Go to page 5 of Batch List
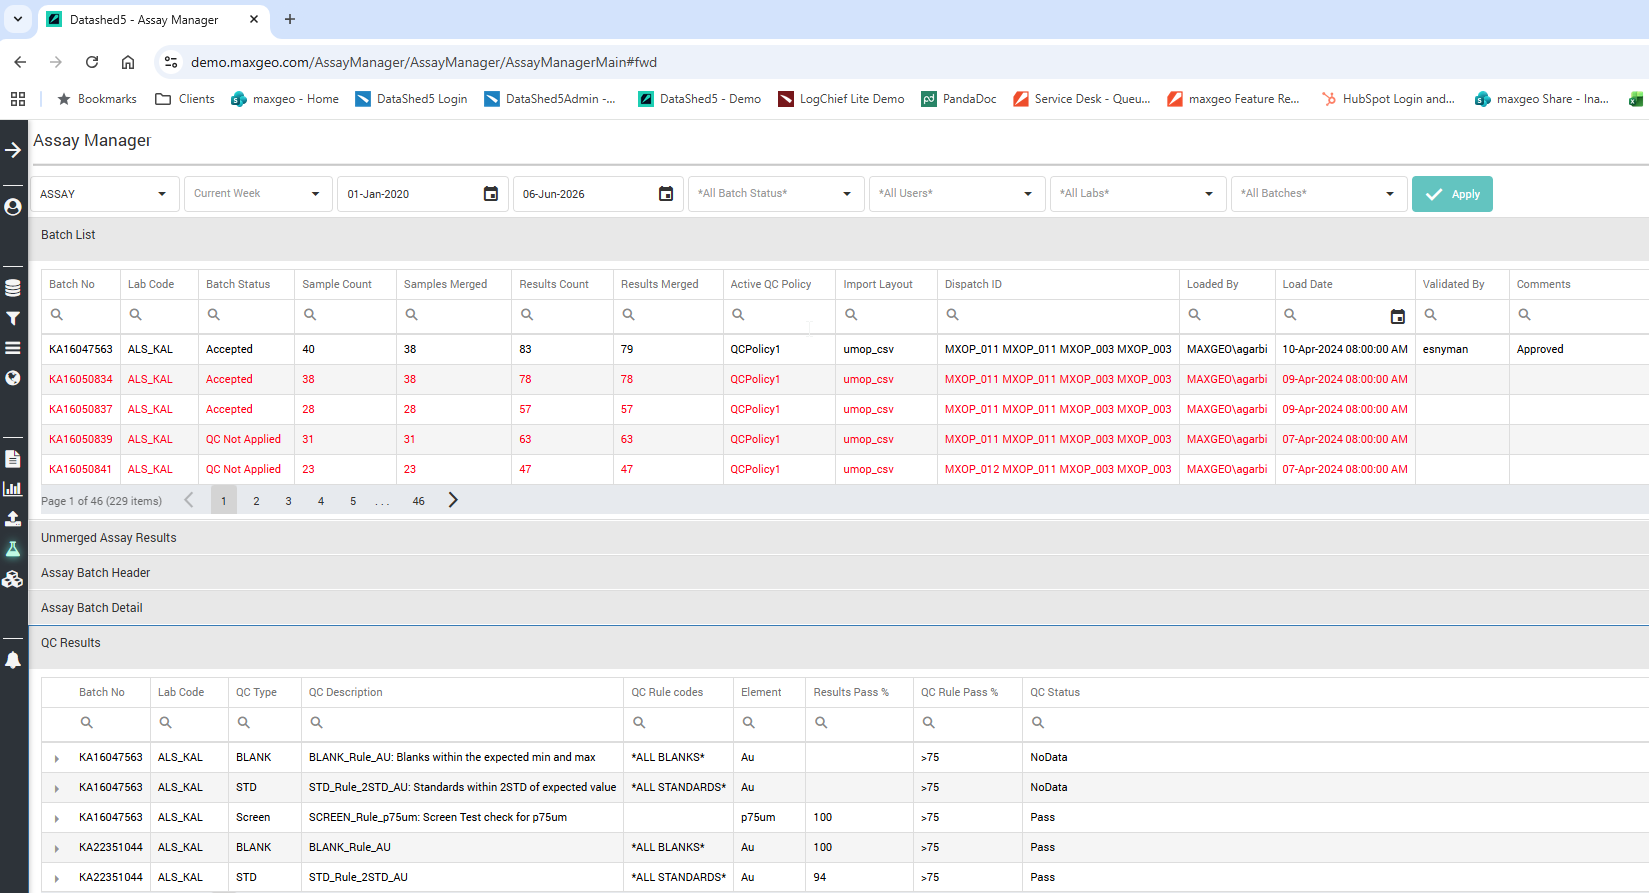The width and height of the screenshot is (1649, 893). tap(353, 501)
